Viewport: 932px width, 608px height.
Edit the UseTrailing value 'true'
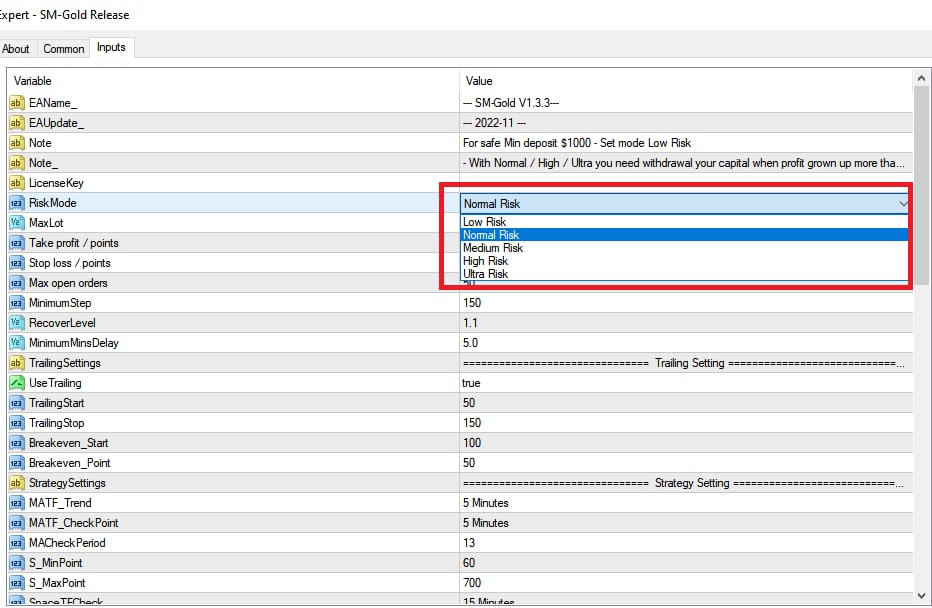point(687,383)
